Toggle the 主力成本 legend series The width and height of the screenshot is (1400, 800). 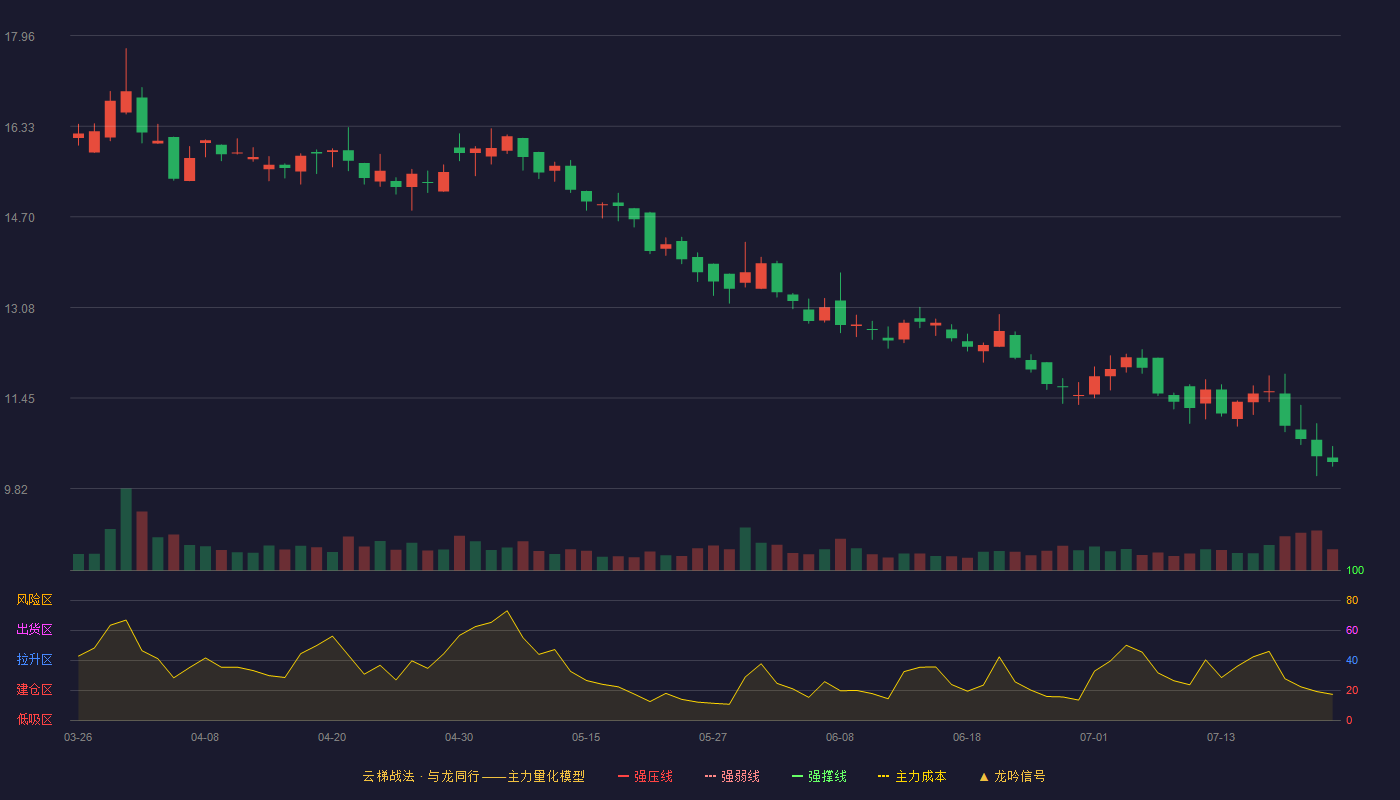click(x=912, y=776)
